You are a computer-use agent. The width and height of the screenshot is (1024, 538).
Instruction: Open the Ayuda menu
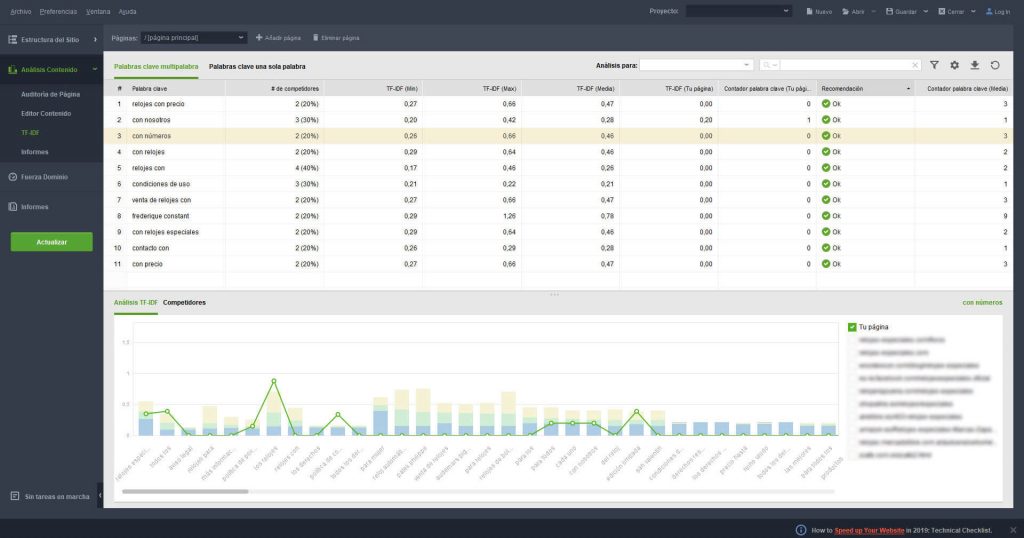[x=127, y=12]
